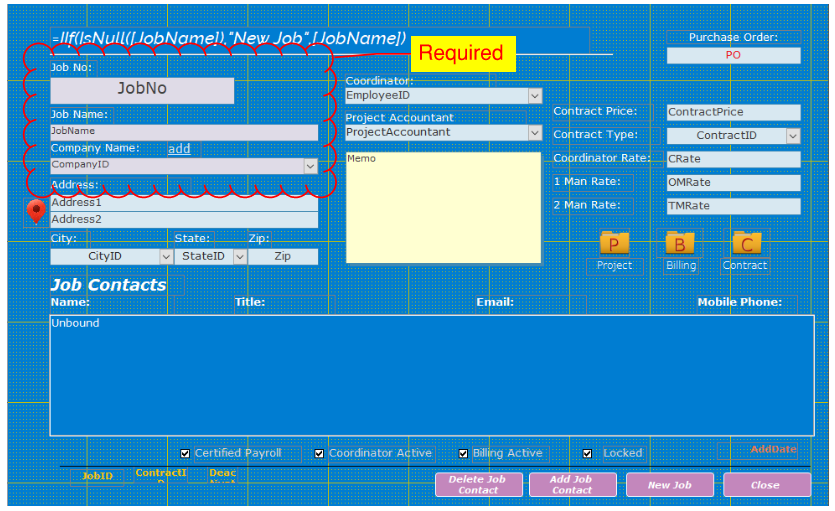Click the Address2 field

tap(184, 219)
